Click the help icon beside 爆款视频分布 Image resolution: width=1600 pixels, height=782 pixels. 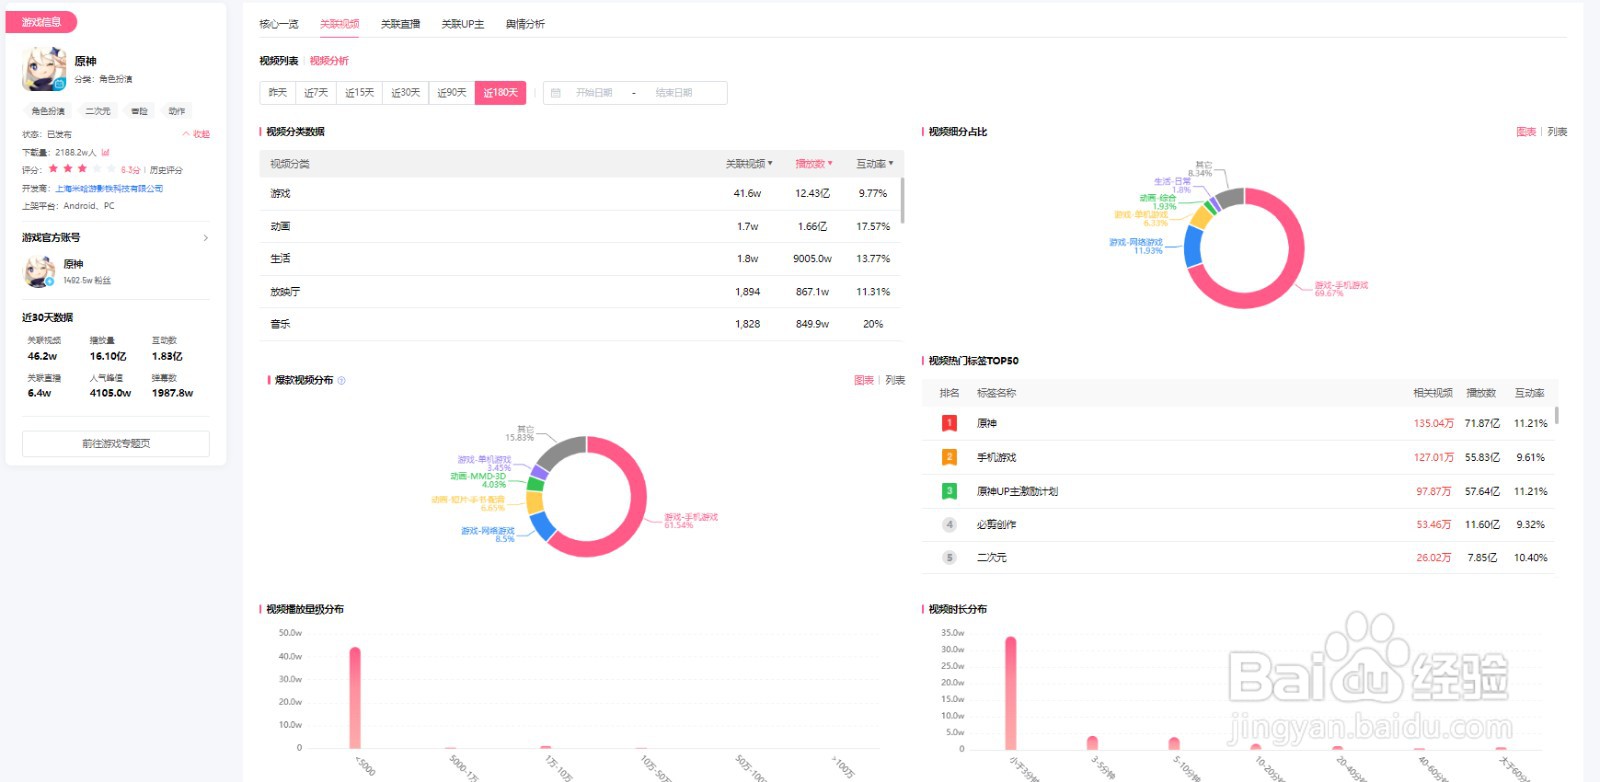(x=342, y=380)
